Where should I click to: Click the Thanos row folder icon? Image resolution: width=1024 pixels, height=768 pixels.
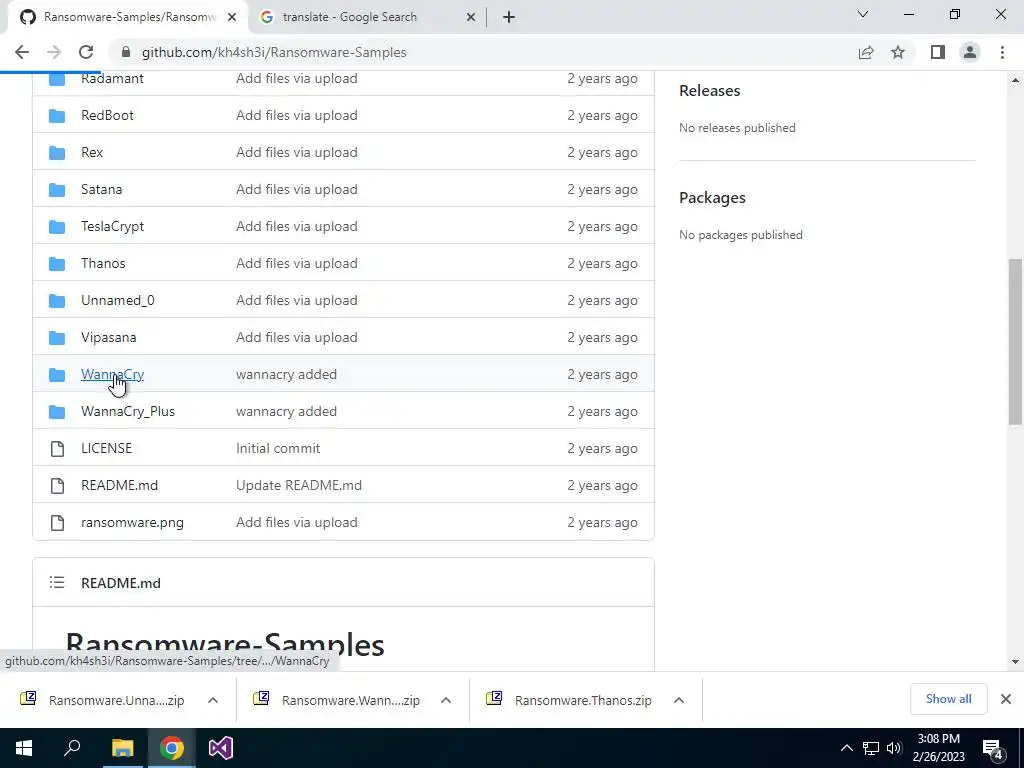coord(57,263)
